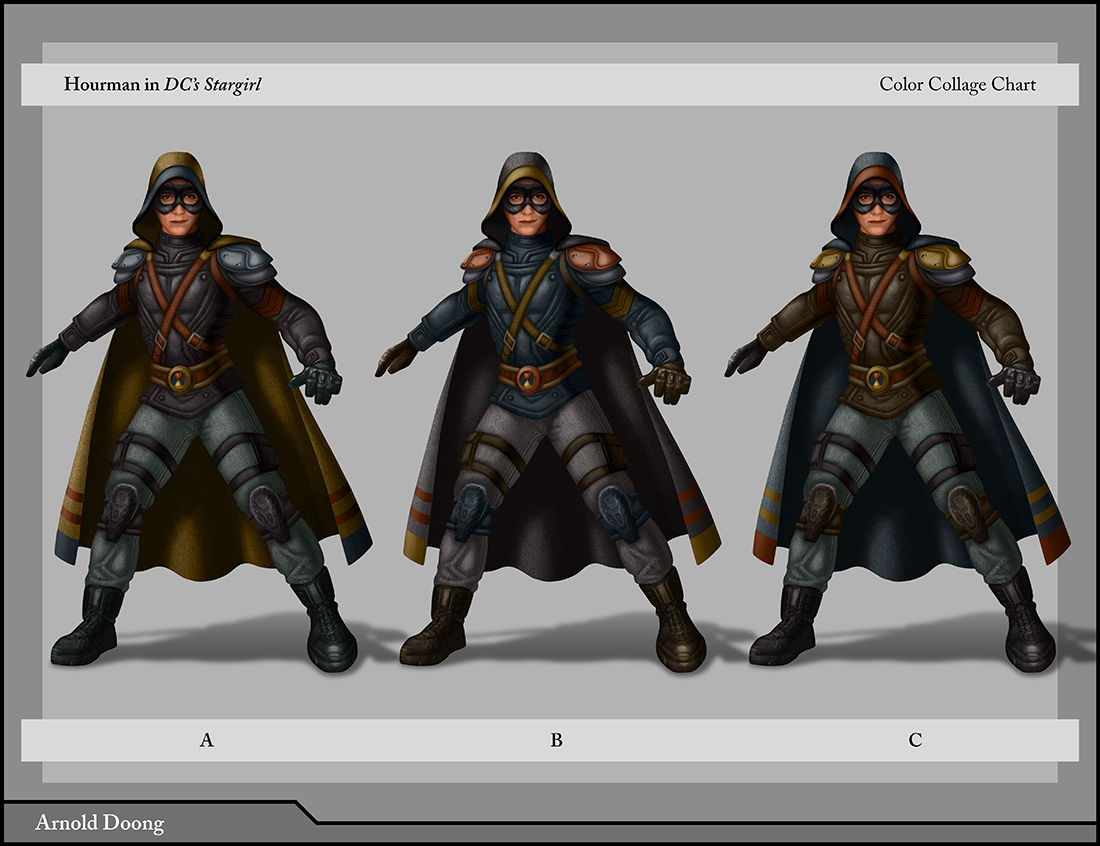Click the 'Color Collage Chart' heading
The image size is (1100, 846).
pos(957,84)
